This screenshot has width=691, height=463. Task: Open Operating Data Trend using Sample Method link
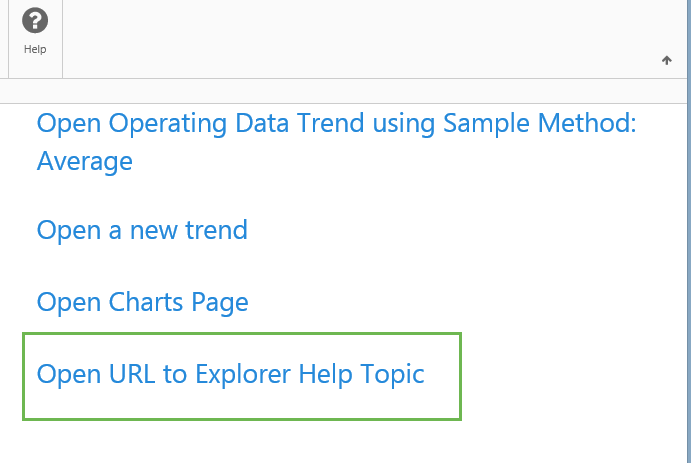click(336, 124)
